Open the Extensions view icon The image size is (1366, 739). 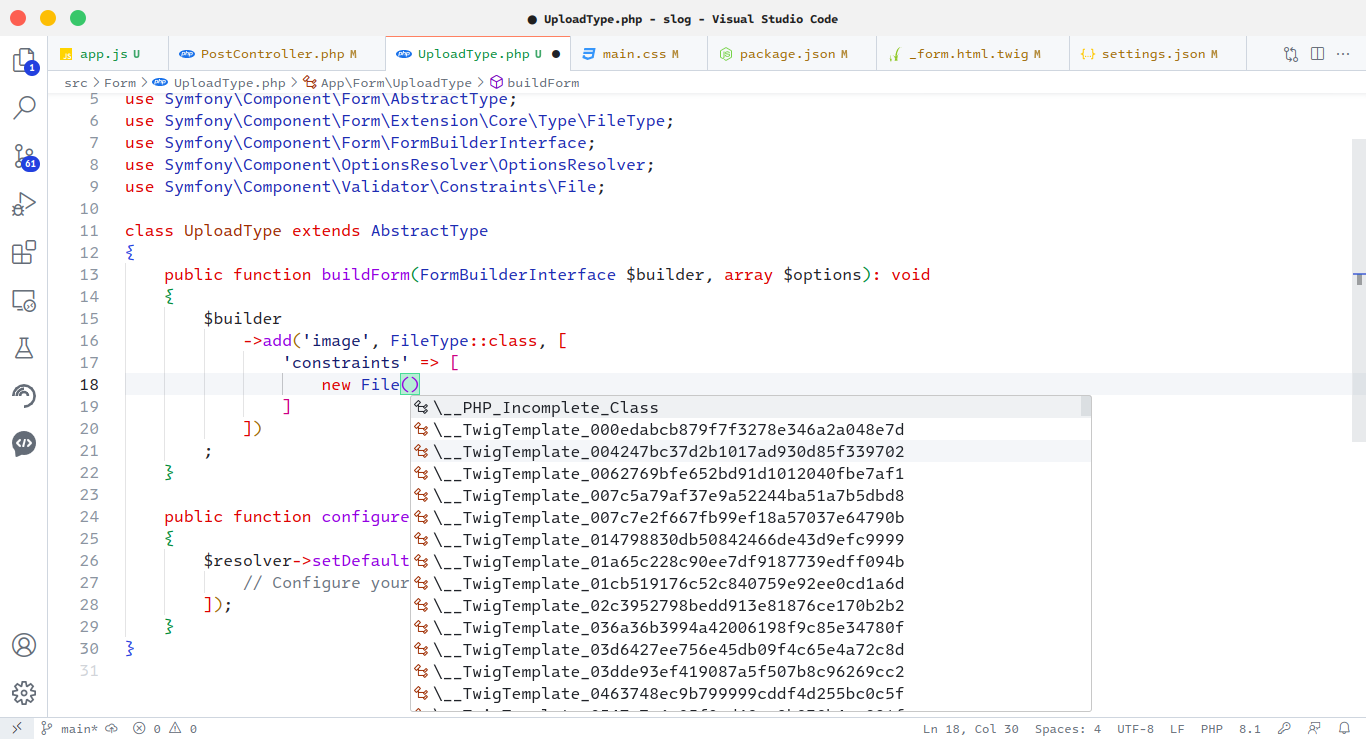pyautogui.click(x=24, y=253)
